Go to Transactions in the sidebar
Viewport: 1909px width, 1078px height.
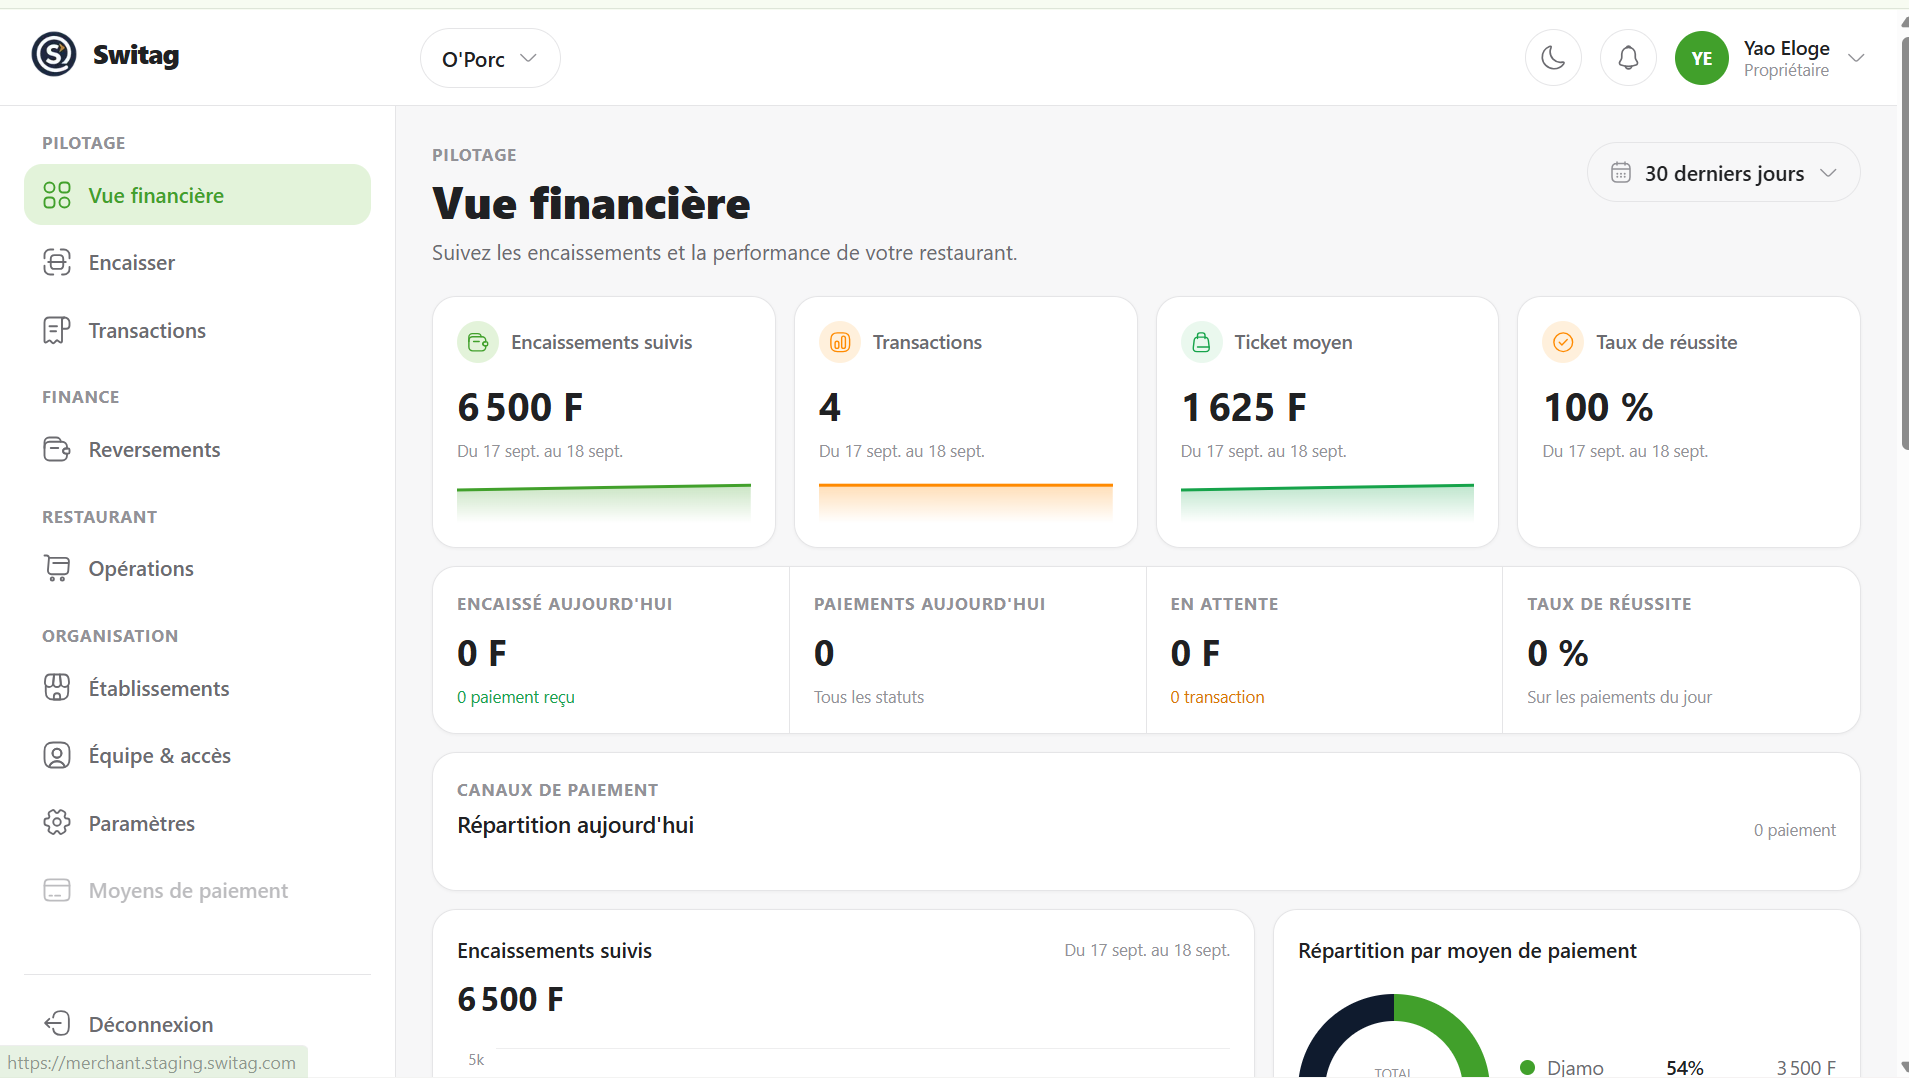pyautogui.click(x=197, y=330)
